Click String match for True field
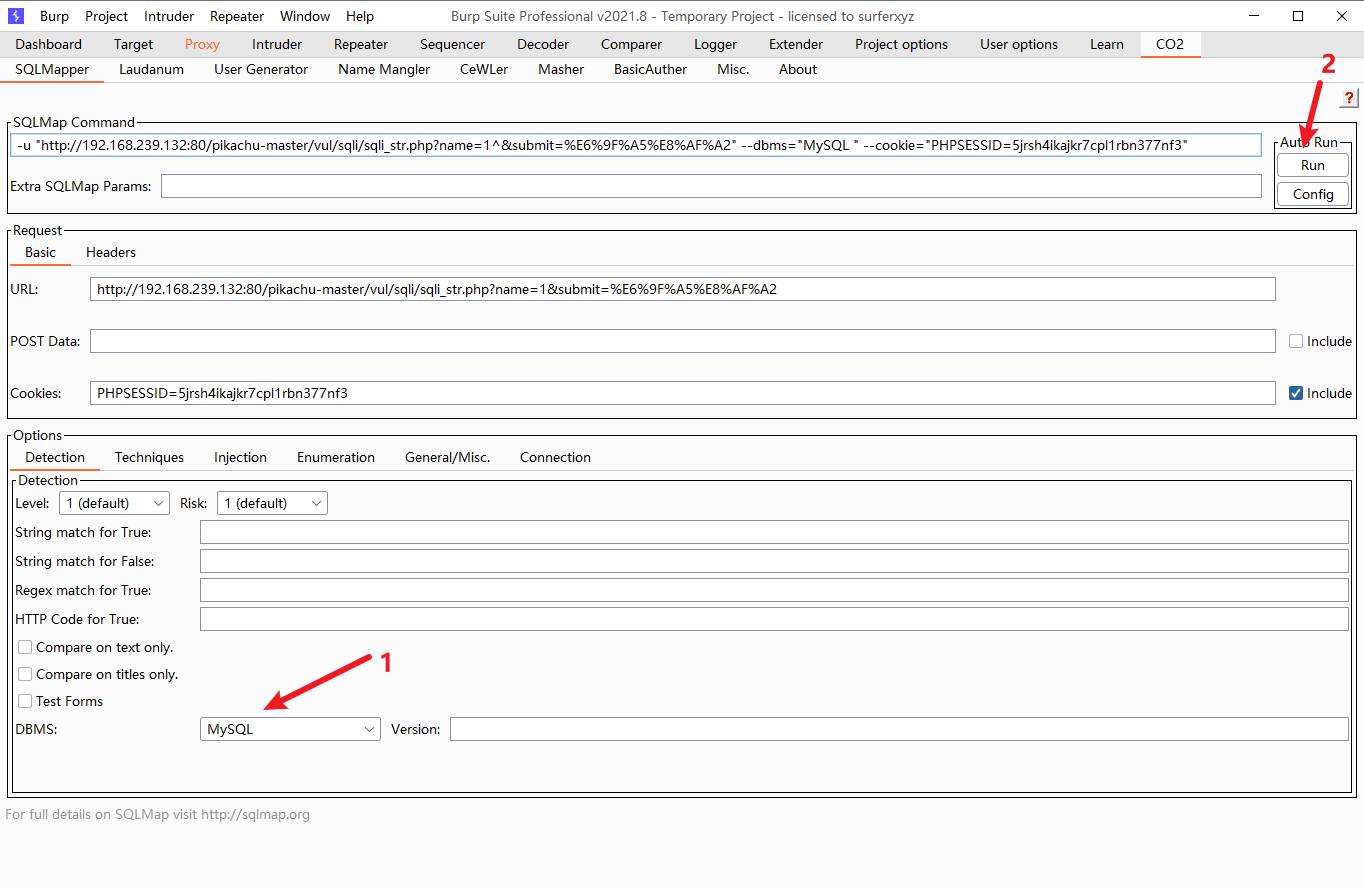This screenshot has width=1364, height=887. tap(774, 532)
